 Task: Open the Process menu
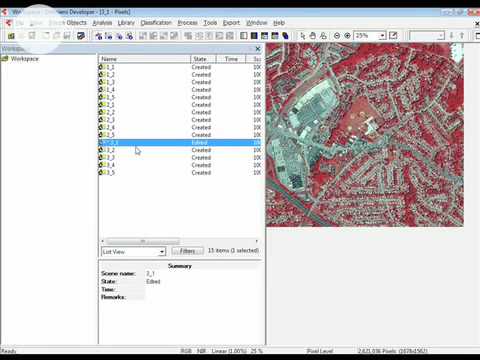tap(187, 23)
